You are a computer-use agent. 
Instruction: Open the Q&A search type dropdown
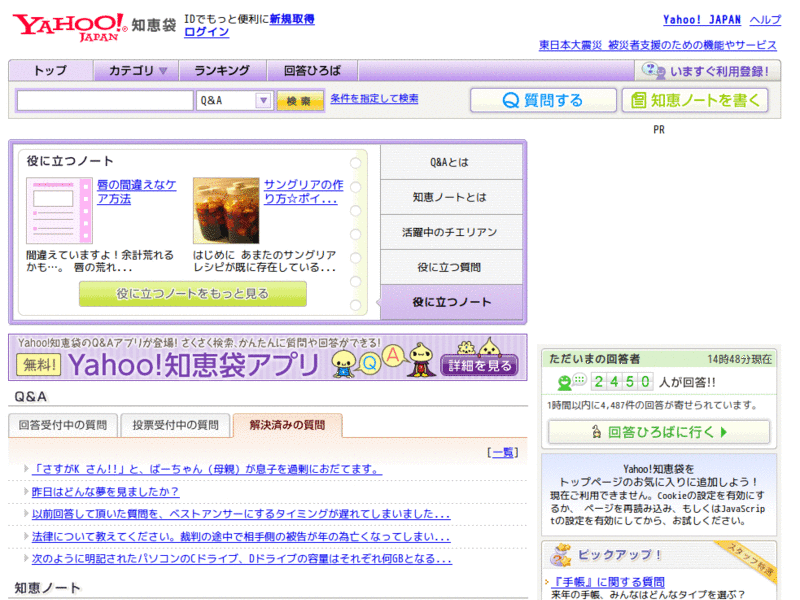pyautogui.click(x=235, y=101)
